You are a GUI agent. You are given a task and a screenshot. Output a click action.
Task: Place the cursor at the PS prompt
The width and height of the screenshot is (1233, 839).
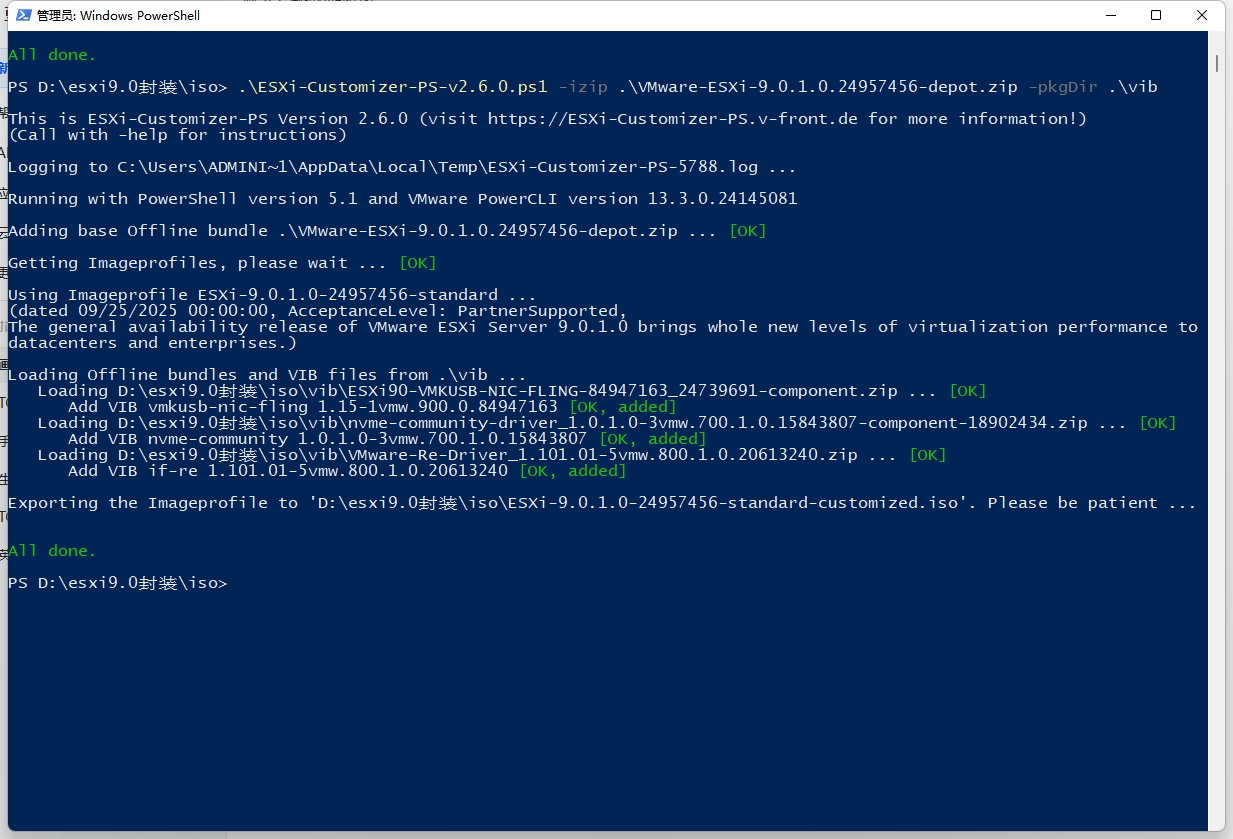point(233,582)
